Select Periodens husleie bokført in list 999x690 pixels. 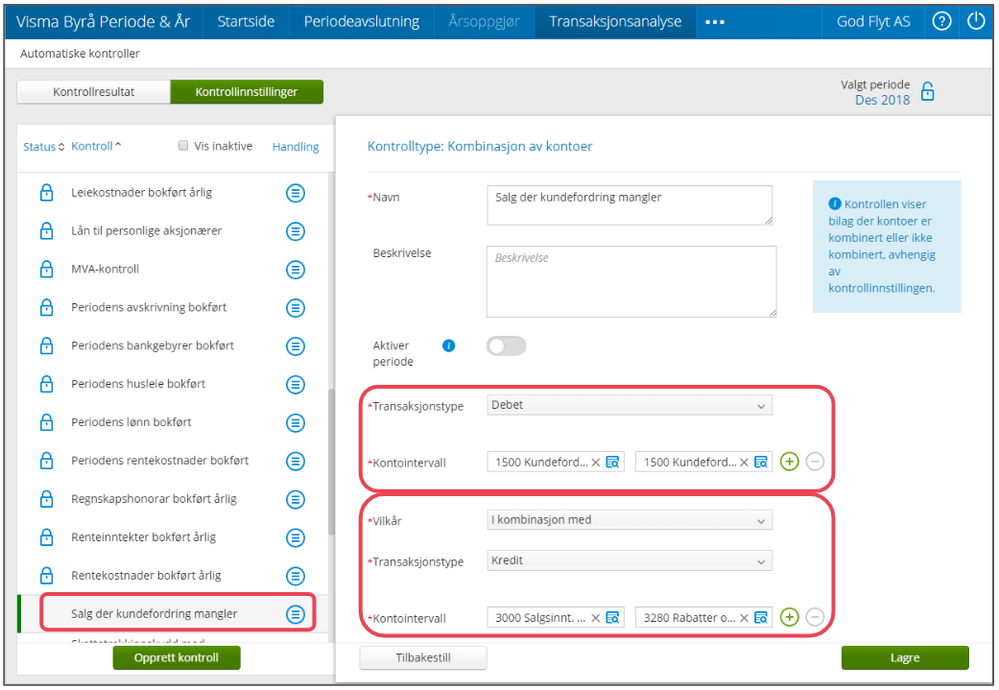[138, 384]
